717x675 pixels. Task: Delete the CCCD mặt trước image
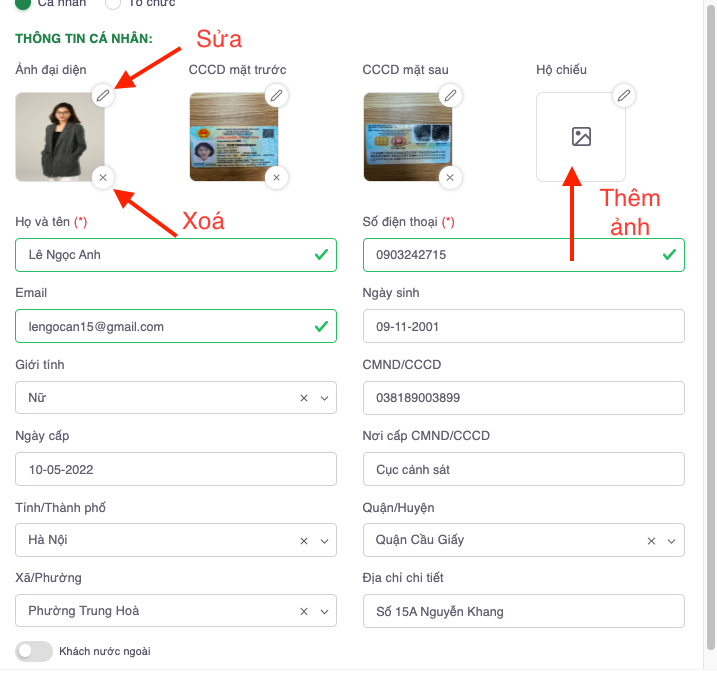(277, 178)
